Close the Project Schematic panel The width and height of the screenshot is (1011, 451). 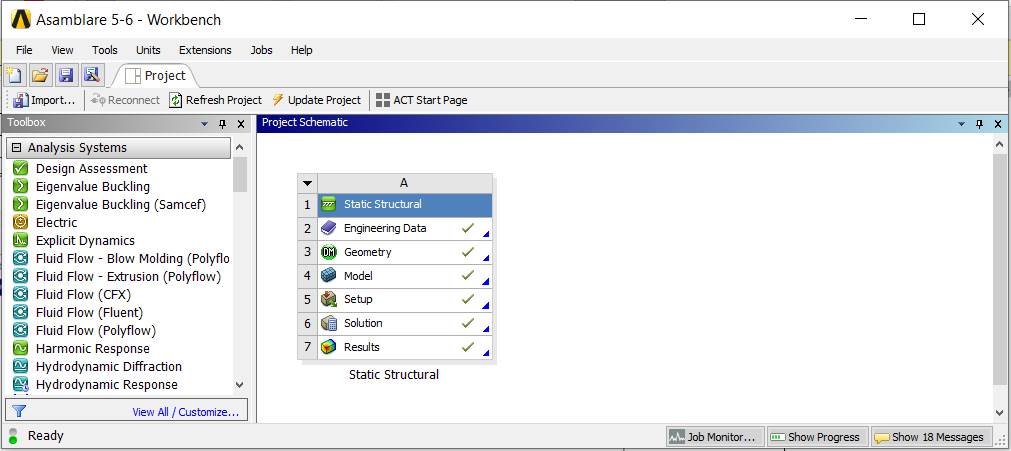point(997,124)
